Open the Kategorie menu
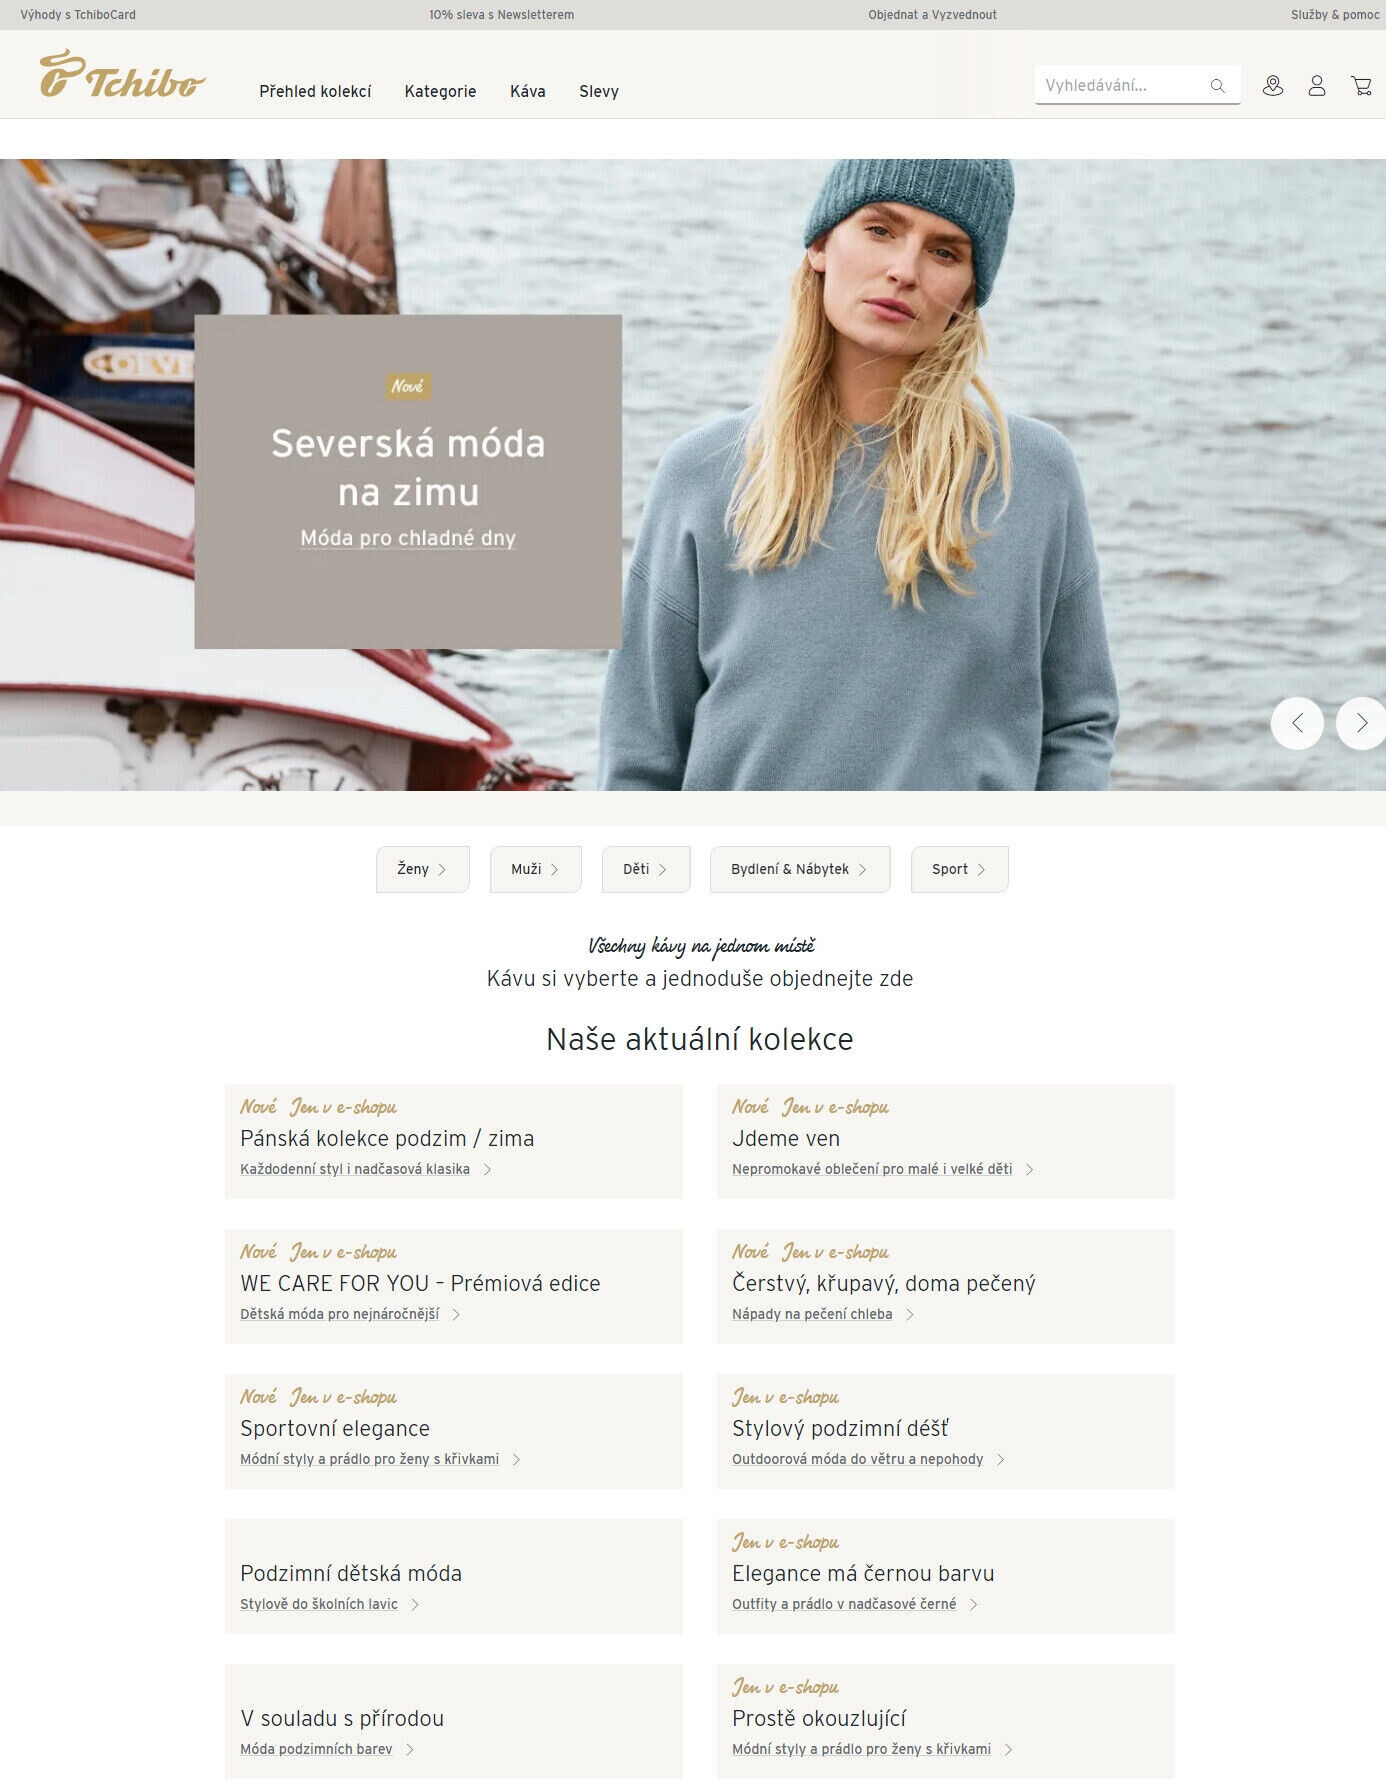 [440, 91]
